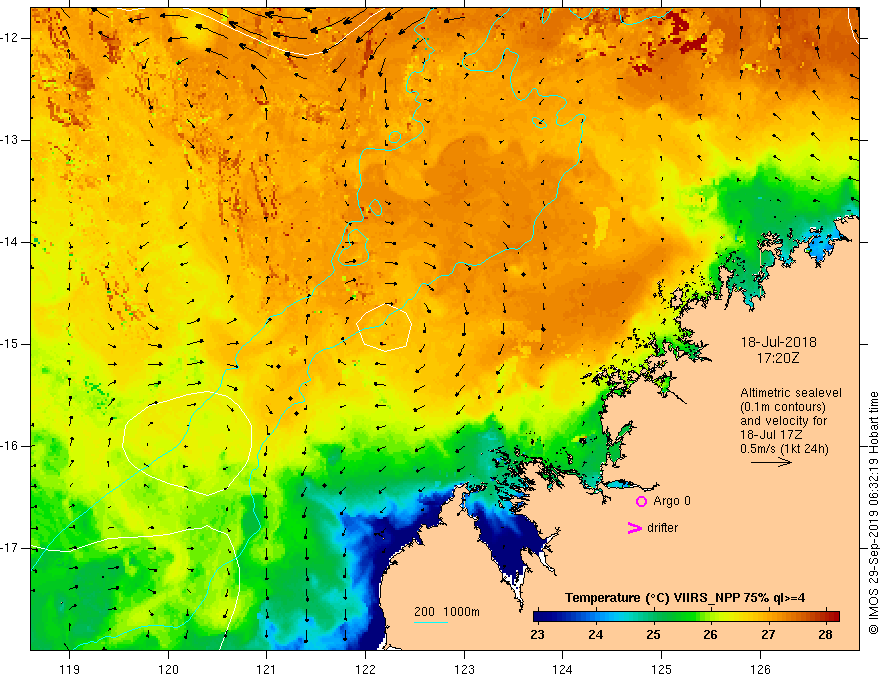The width and height of the screenshot is (880, 680).
Task: Click the magenta drifter arrowhead legend marker
Action: click(x=634, y=528)
